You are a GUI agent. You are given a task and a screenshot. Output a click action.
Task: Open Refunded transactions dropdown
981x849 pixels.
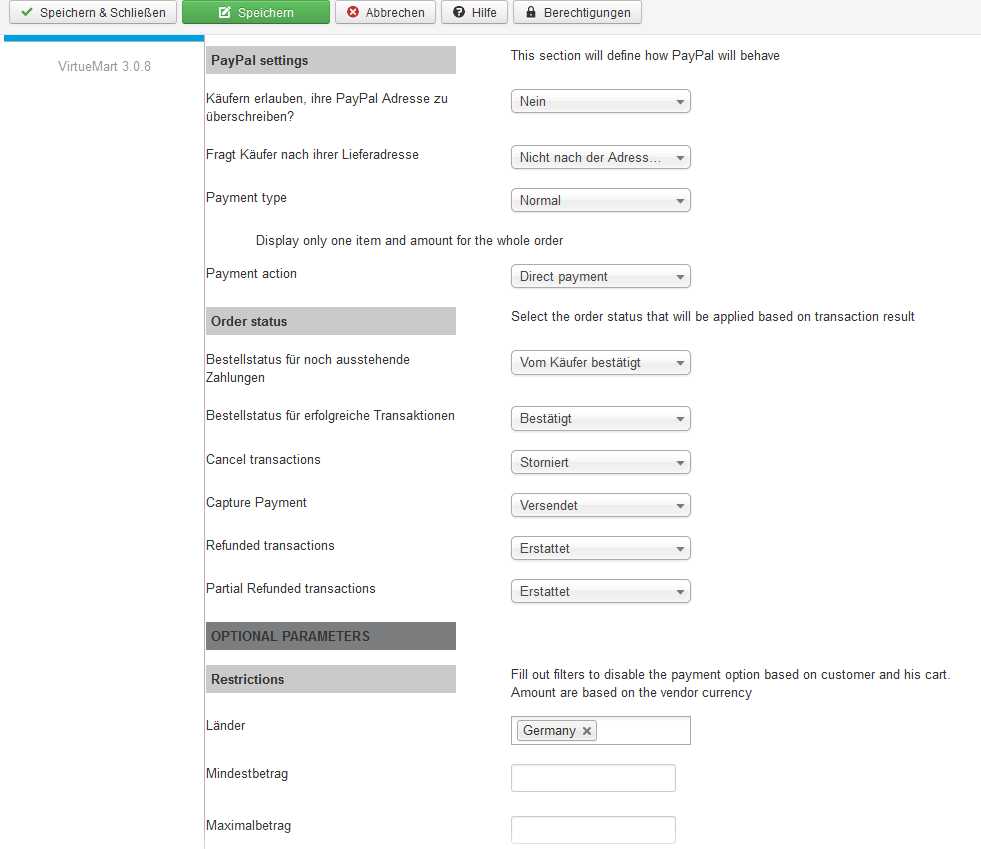(600, 549)
